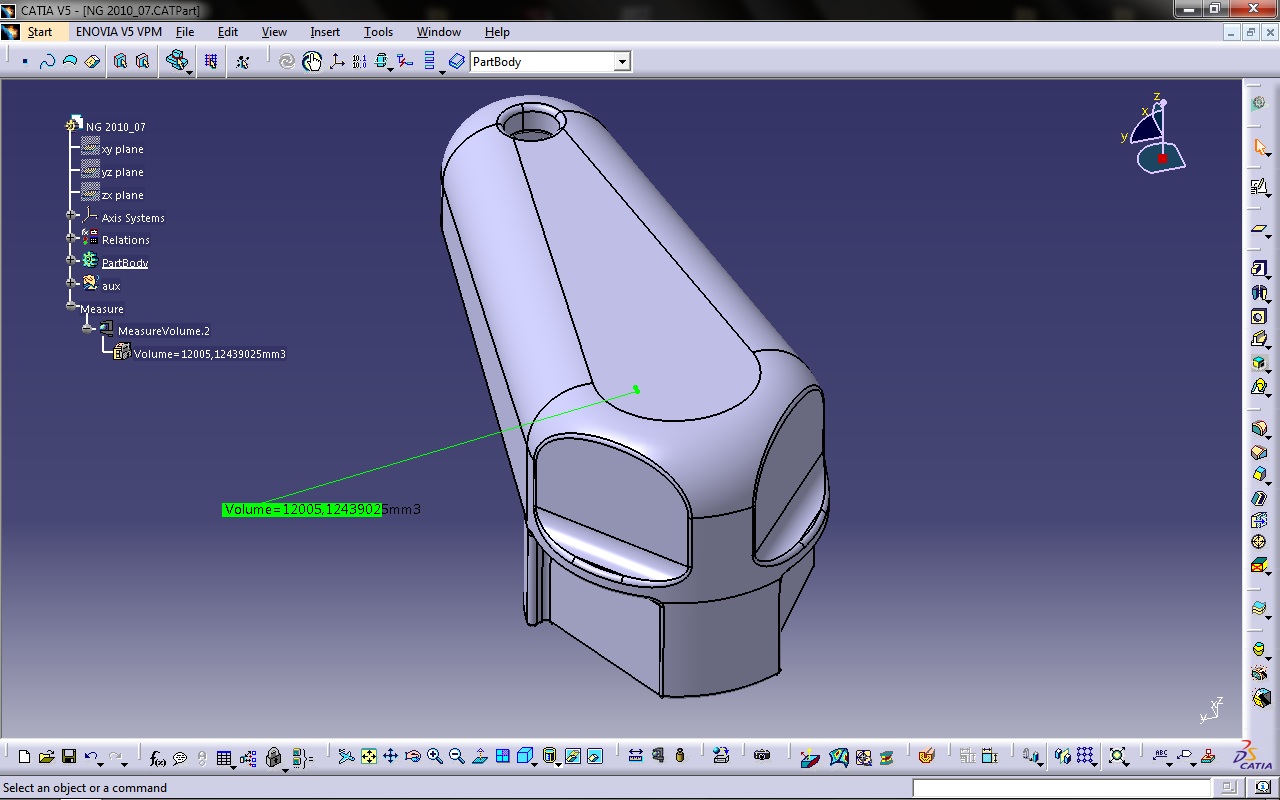Fit All In view

click(x=369, y=757)
